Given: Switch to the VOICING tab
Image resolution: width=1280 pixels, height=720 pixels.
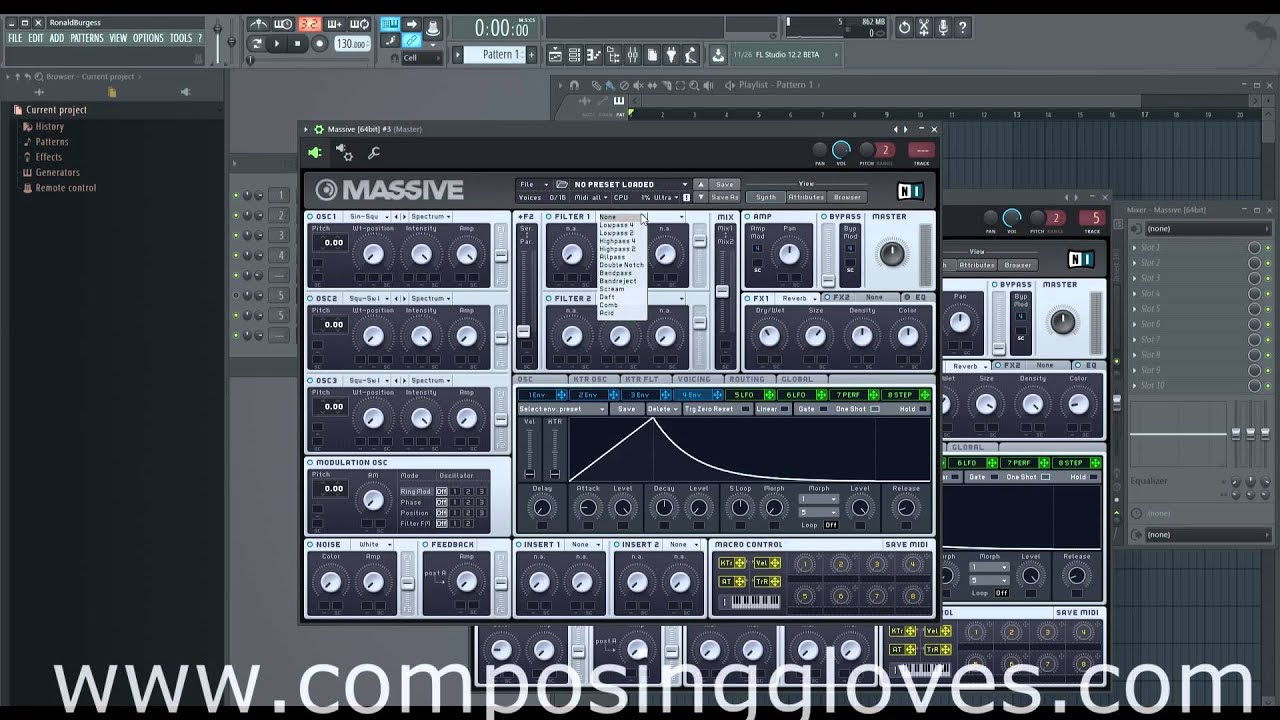Looking at the screenshot, I should 694,380.
